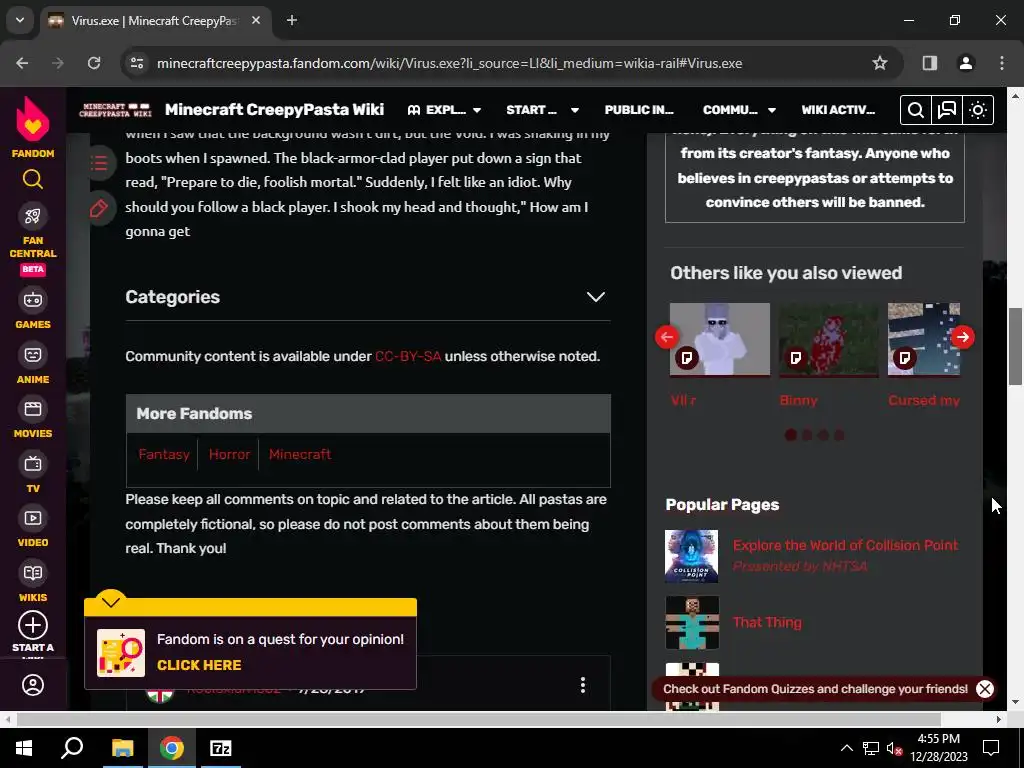Open the white-figure recommended thumbnail
The height and width of the screenshot is (768, 1024).
(x=720, y=340)
